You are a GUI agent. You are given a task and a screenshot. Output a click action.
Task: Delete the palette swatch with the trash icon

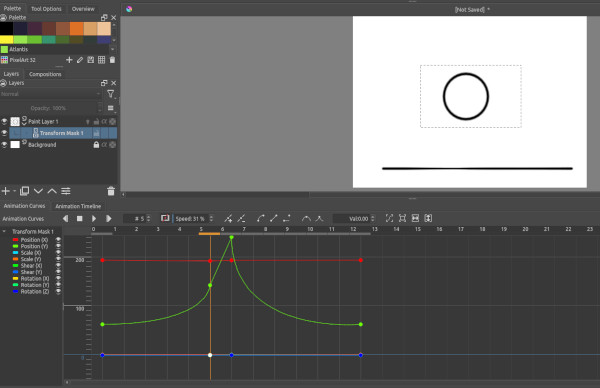click(x=112, y=60)
